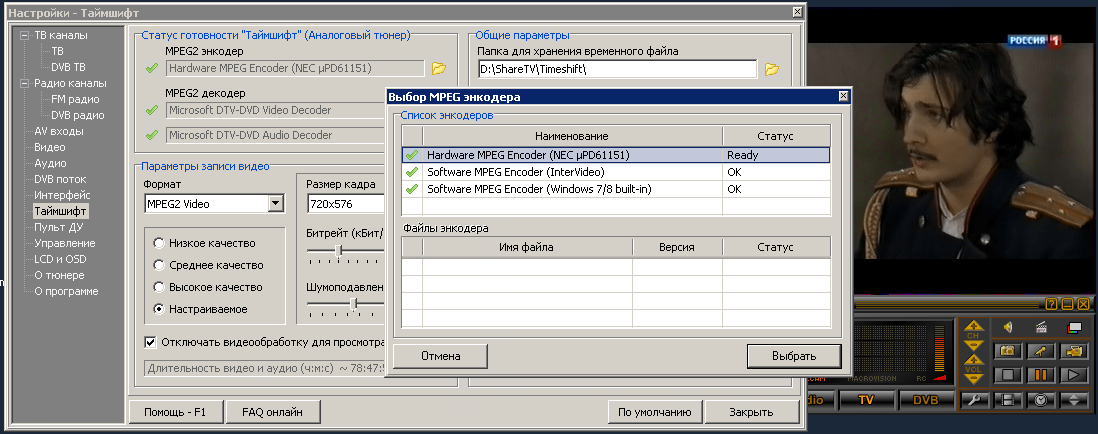Open the DVB поток settings section
This screenshot has width=1098, height=434.
point(60,179)
